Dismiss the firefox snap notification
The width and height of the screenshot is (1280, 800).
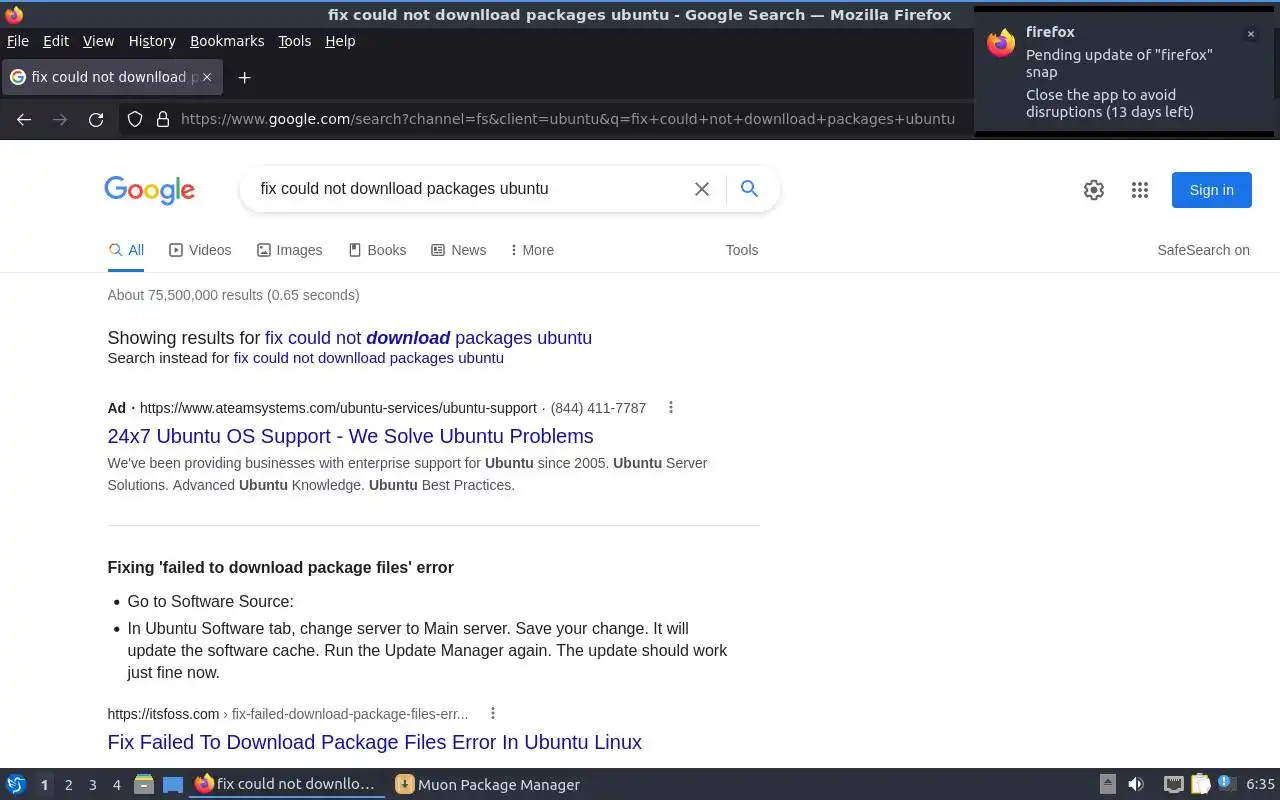1250,34
